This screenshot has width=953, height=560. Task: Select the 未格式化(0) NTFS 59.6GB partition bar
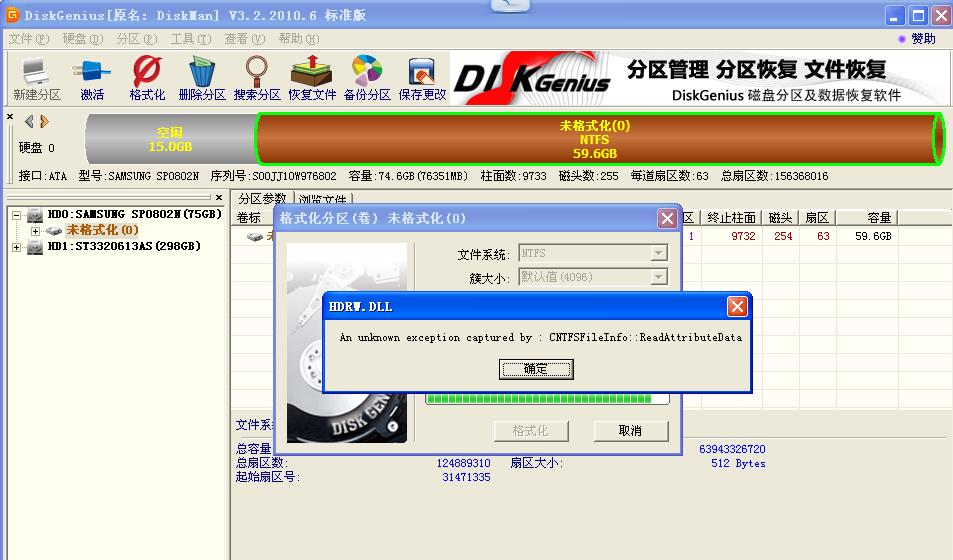tap(599, 139)
